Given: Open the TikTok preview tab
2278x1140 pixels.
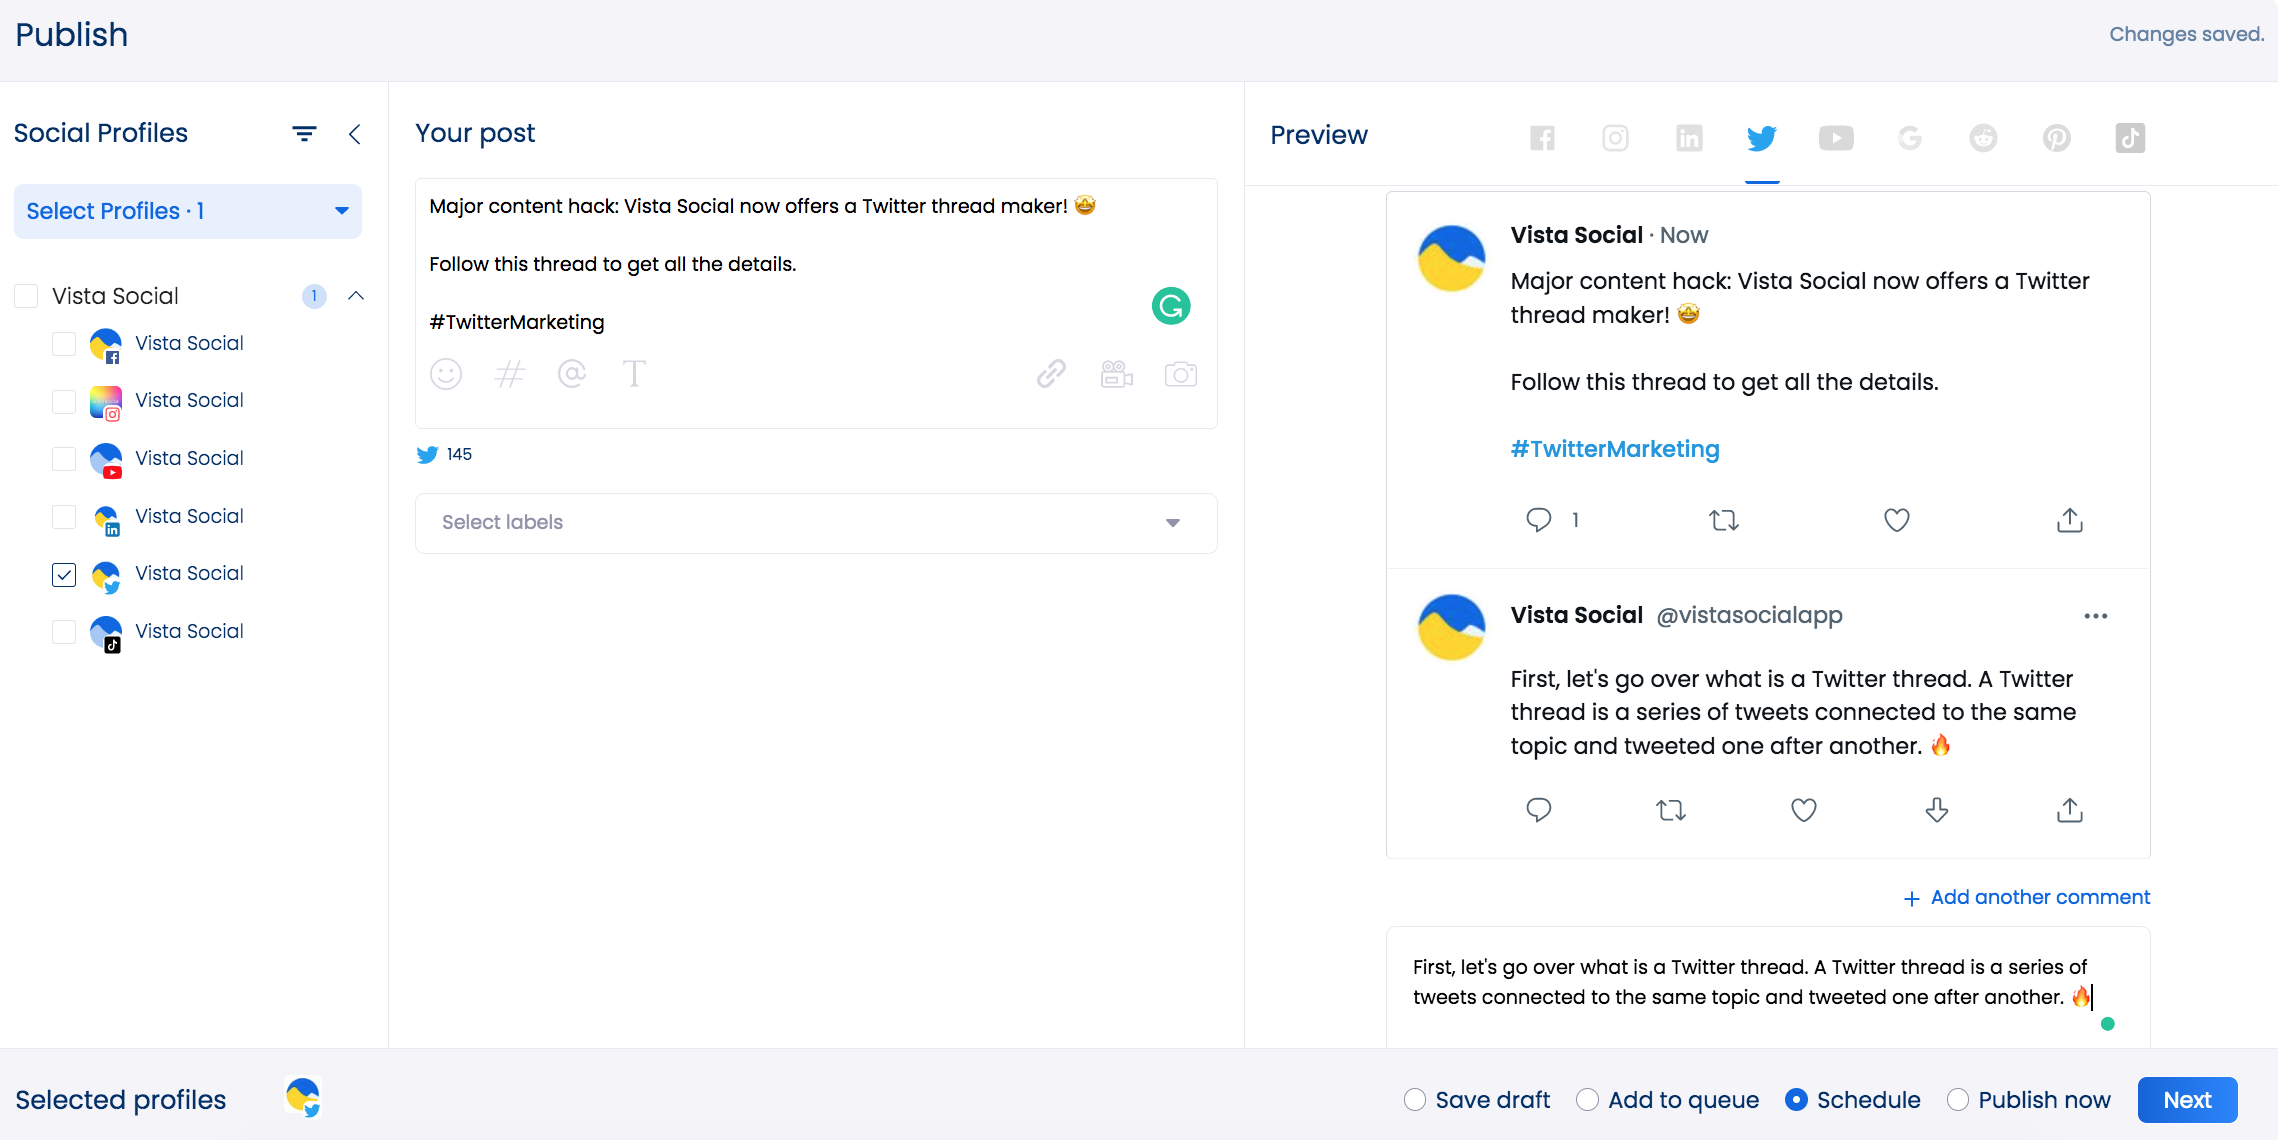Looking at the screenshot, I should tap(2130, 138).
